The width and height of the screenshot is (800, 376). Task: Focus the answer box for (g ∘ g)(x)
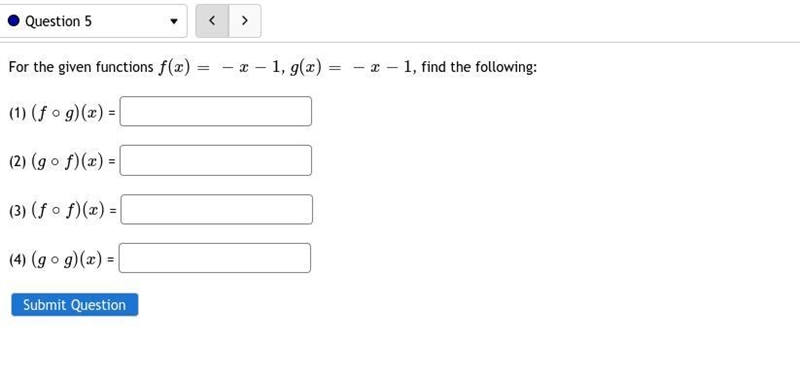point(215,258)
